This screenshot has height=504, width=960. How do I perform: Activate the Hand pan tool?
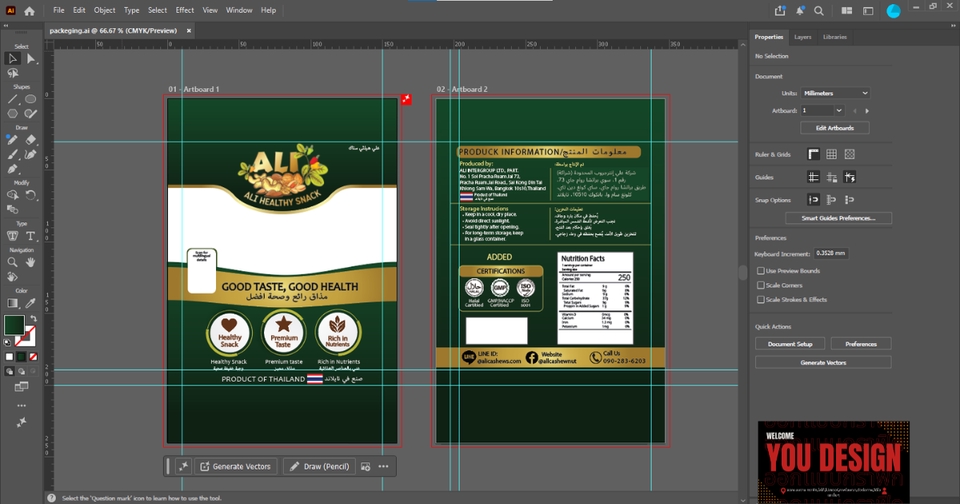pyautogui.click(x=31, y=262)
